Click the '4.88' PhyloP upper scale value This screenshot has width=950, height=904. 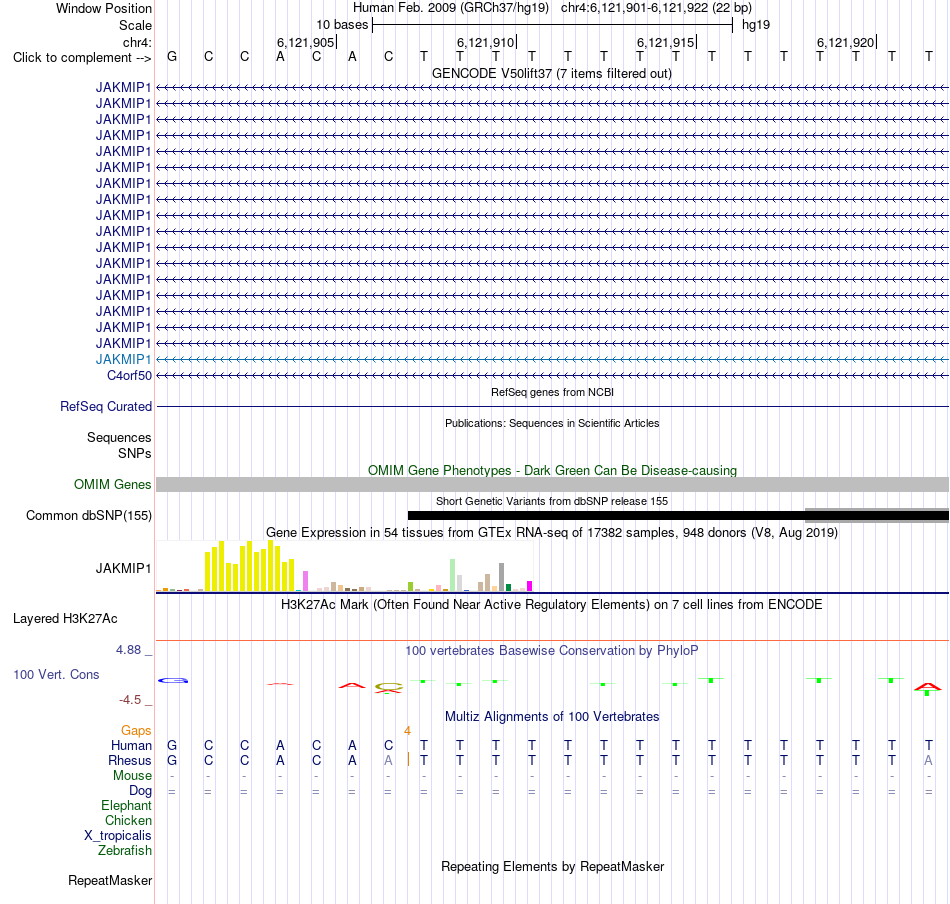point(128,650)
